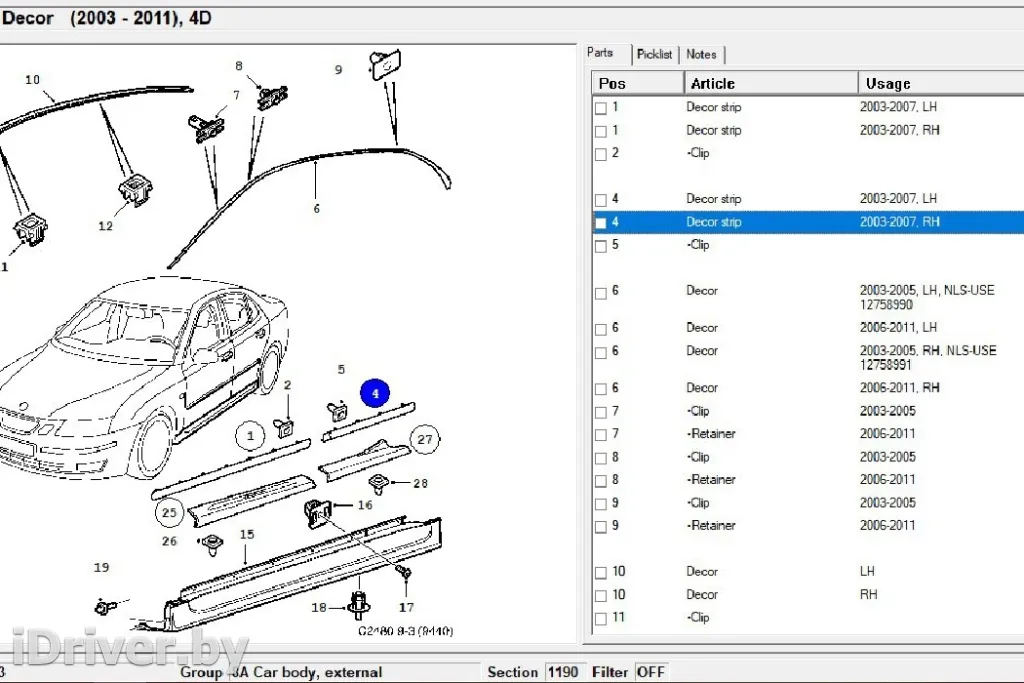The image size is (1024, 683).
Task: Check the box for position 2 -Clip
Action: point(601,154)
